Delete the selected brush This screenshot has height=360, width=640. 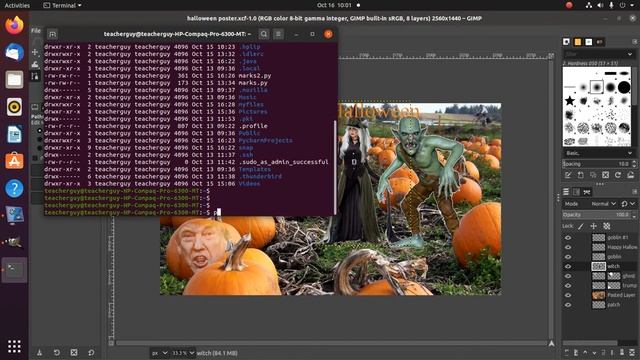(606, 175)
